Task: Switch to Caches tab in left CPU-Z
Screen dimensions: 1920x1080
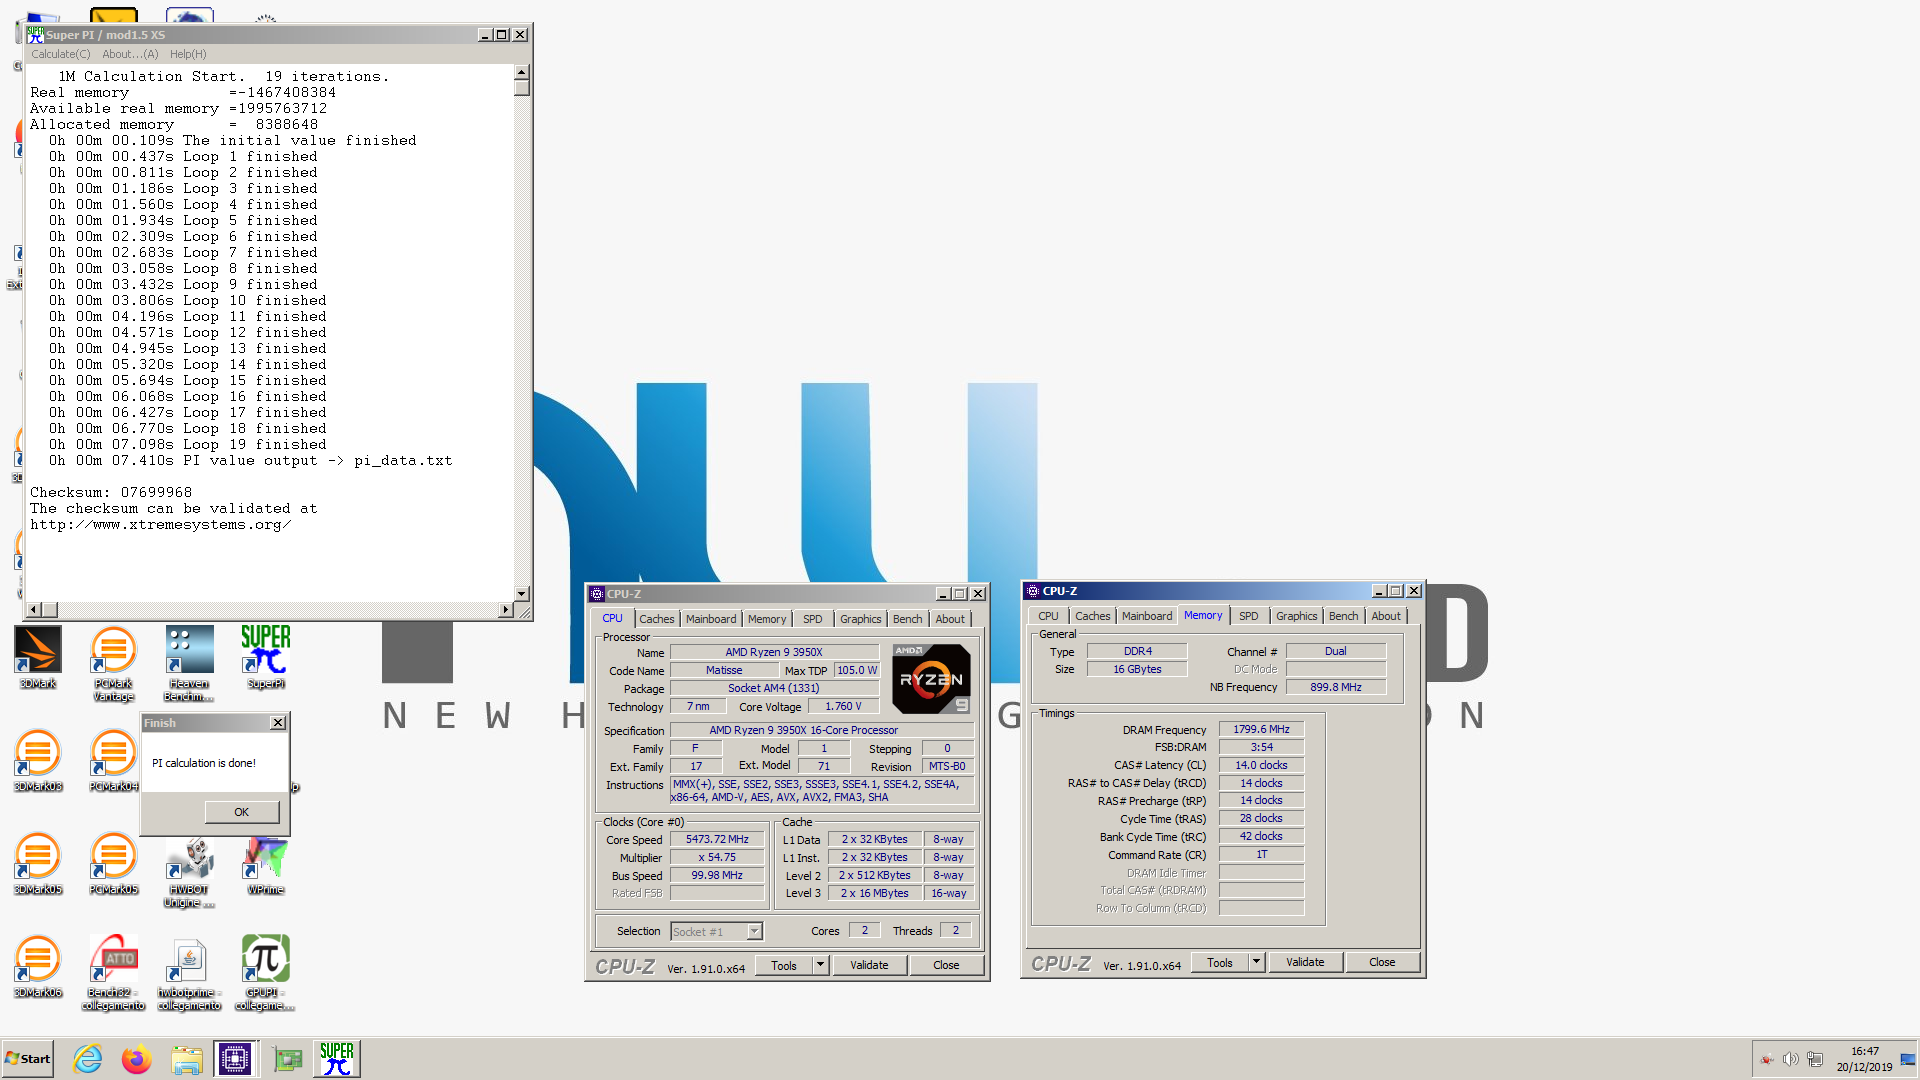Action: (x=657, y=619)
